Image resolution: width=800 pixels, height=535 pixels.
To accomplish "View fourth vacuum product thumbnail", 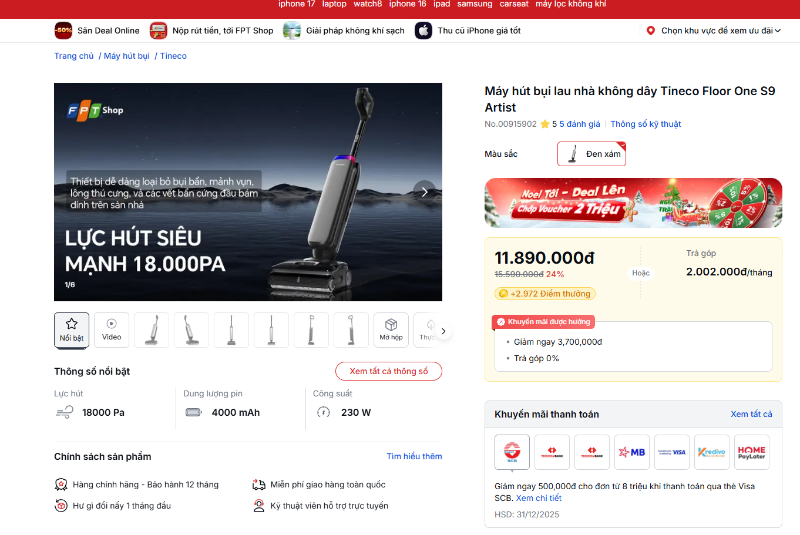I will 271,330.
